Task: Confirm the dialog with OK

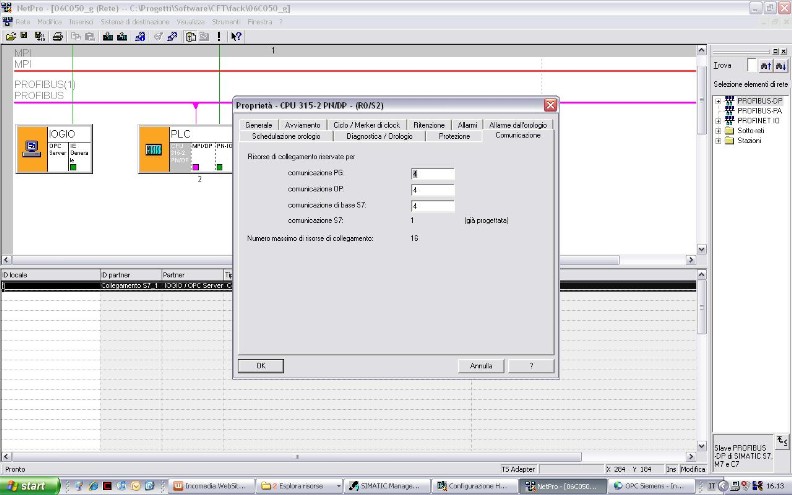Action: point(261,366)
